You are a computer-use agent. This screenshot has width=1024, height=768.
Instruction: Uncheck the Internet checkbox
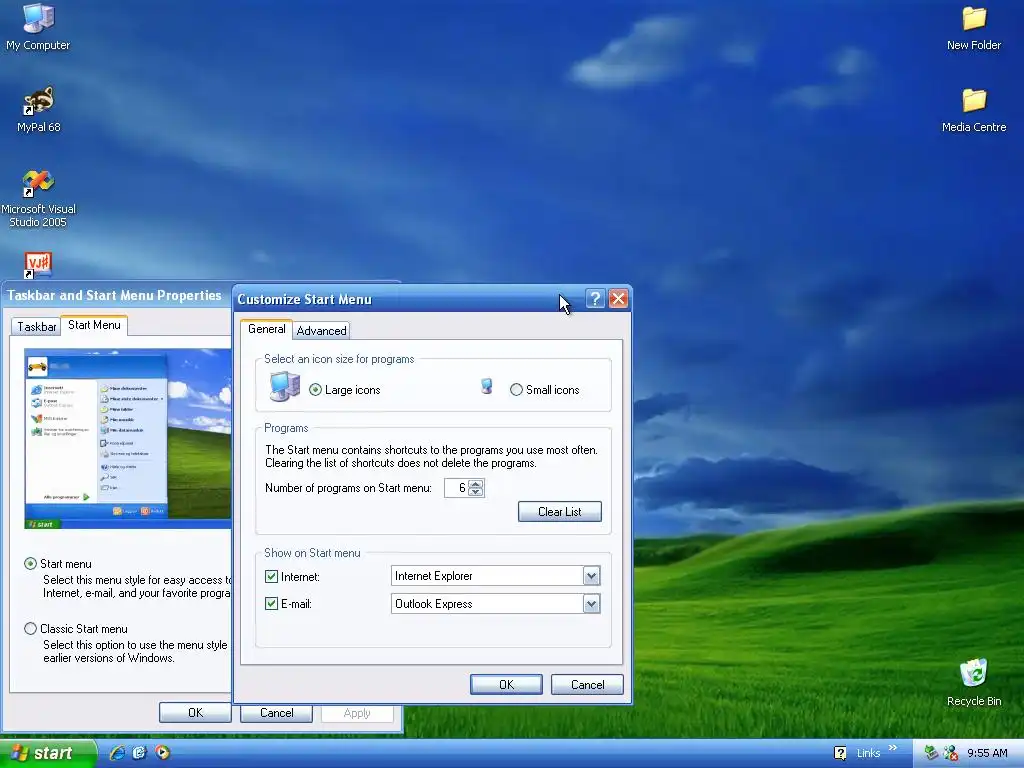tap(271, 577)
